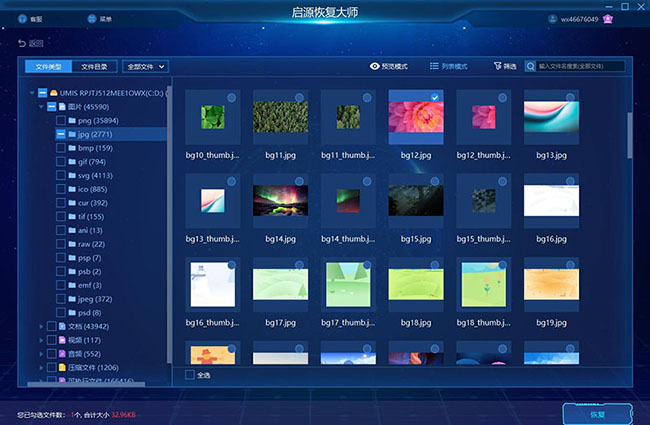
Task: Expand the documents (43942) tree node
Action: point(41,327)
